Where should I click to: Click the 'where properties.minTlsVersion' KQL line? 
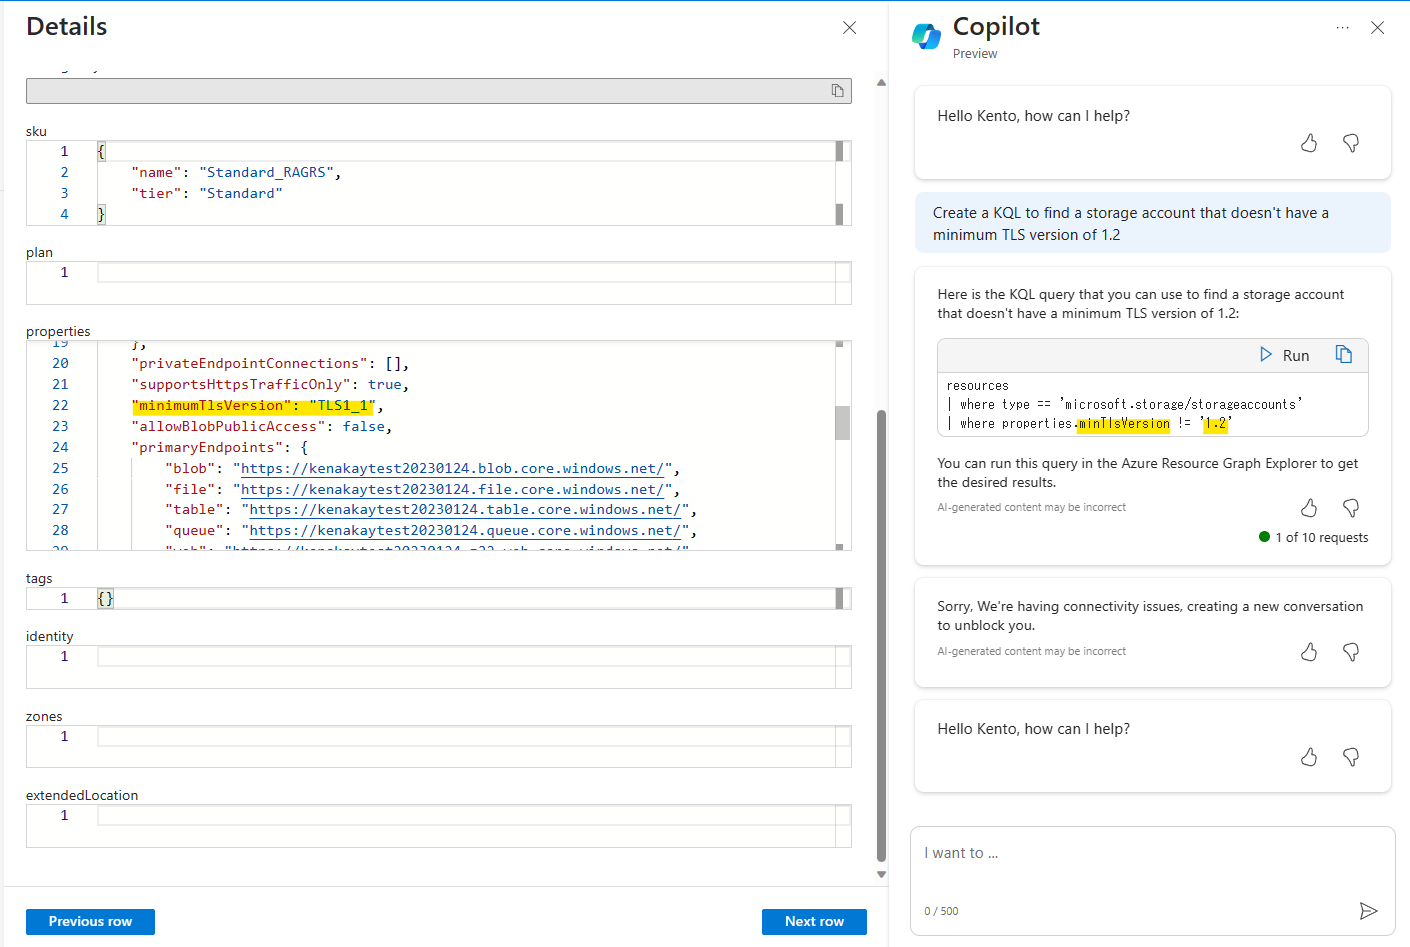(1089, 423)
